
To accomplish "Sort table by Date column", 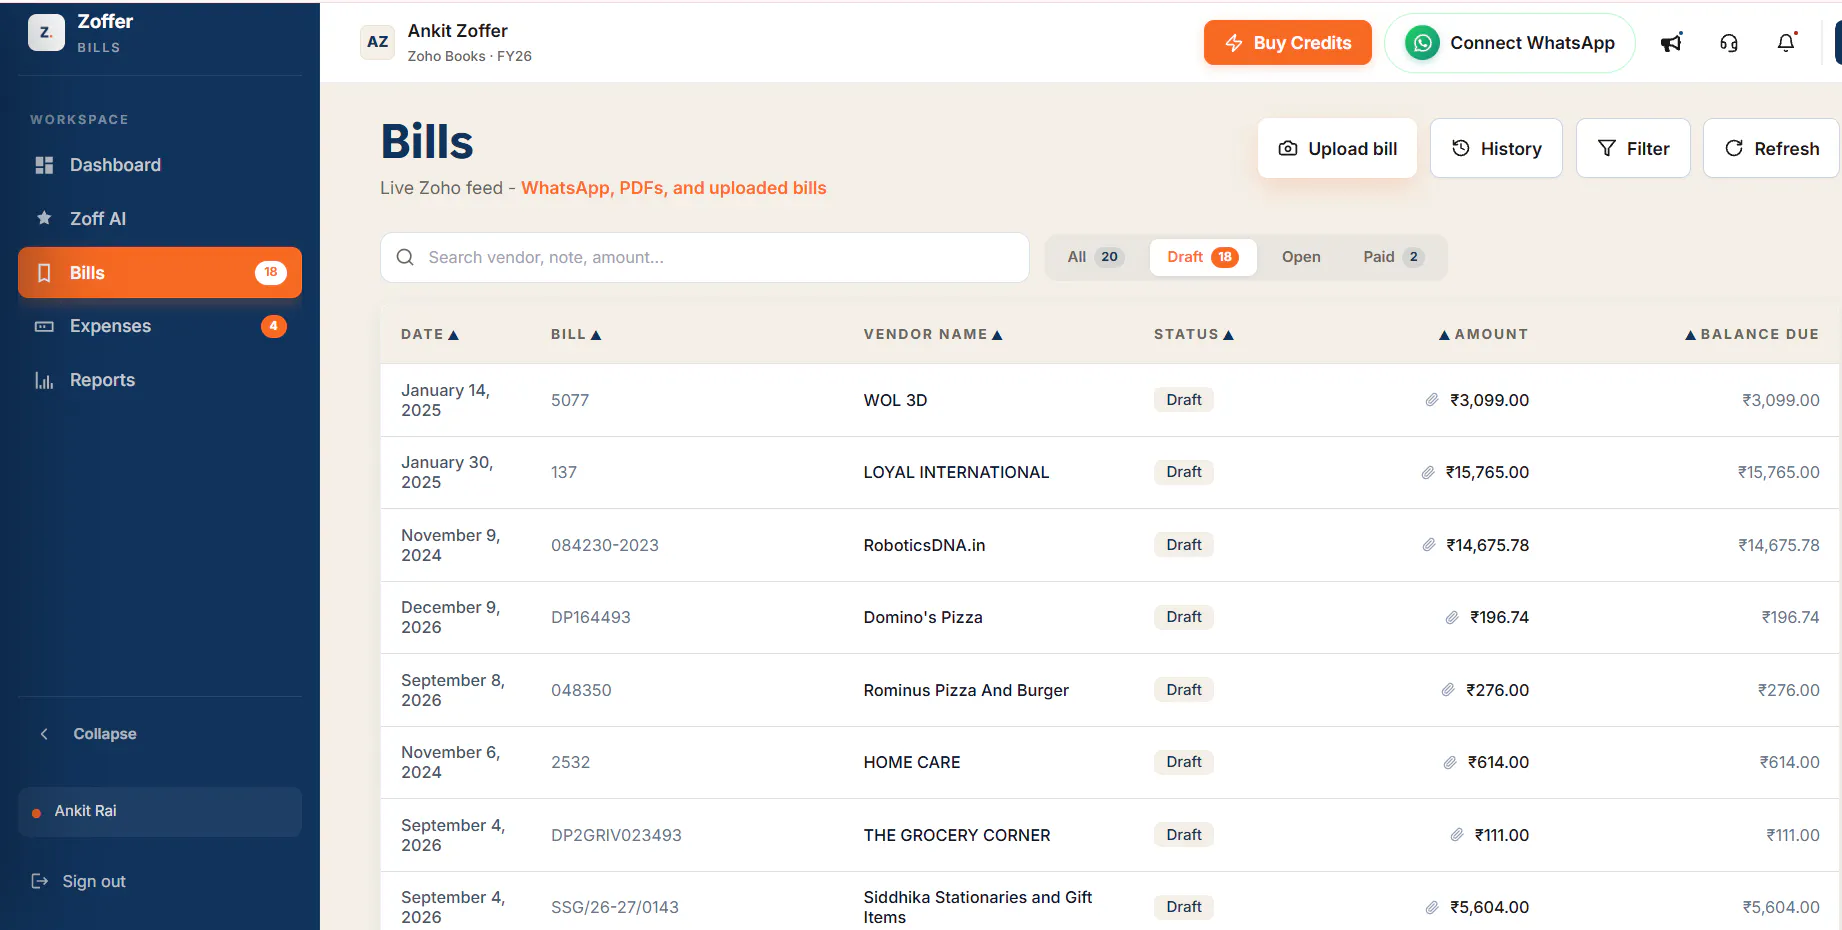I will click(430, 334).
